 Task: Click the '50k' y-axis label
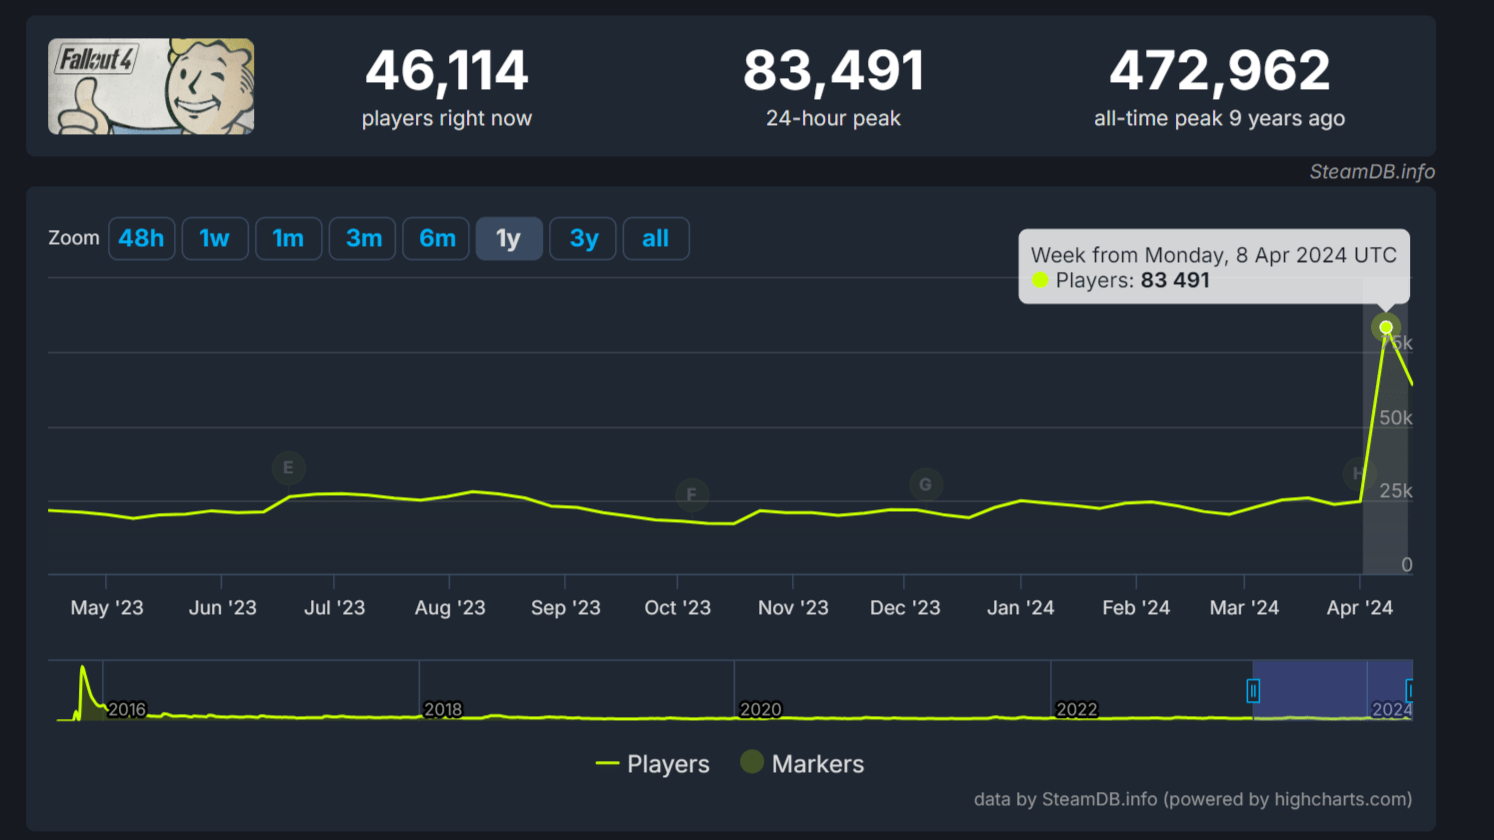(x=1396, y=418)
